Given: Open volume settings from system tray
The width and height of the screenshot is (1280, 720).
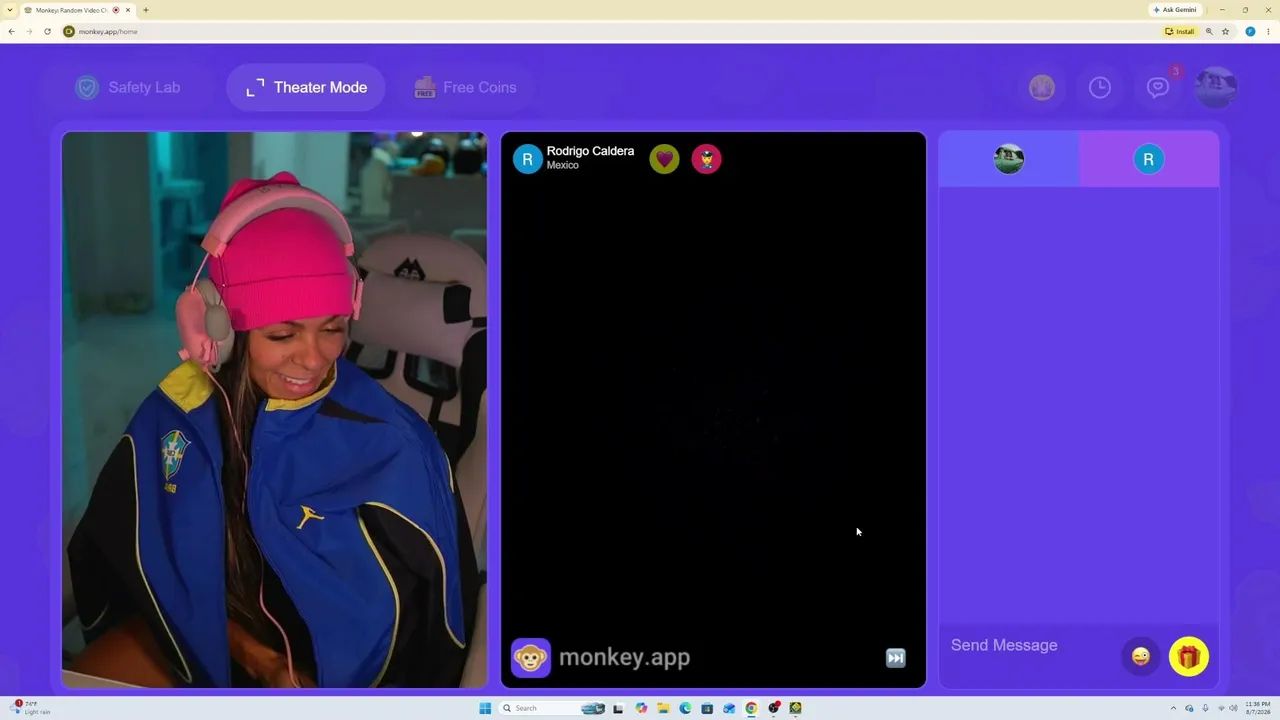Looking at the screenshot, I should click(1233, 708).
